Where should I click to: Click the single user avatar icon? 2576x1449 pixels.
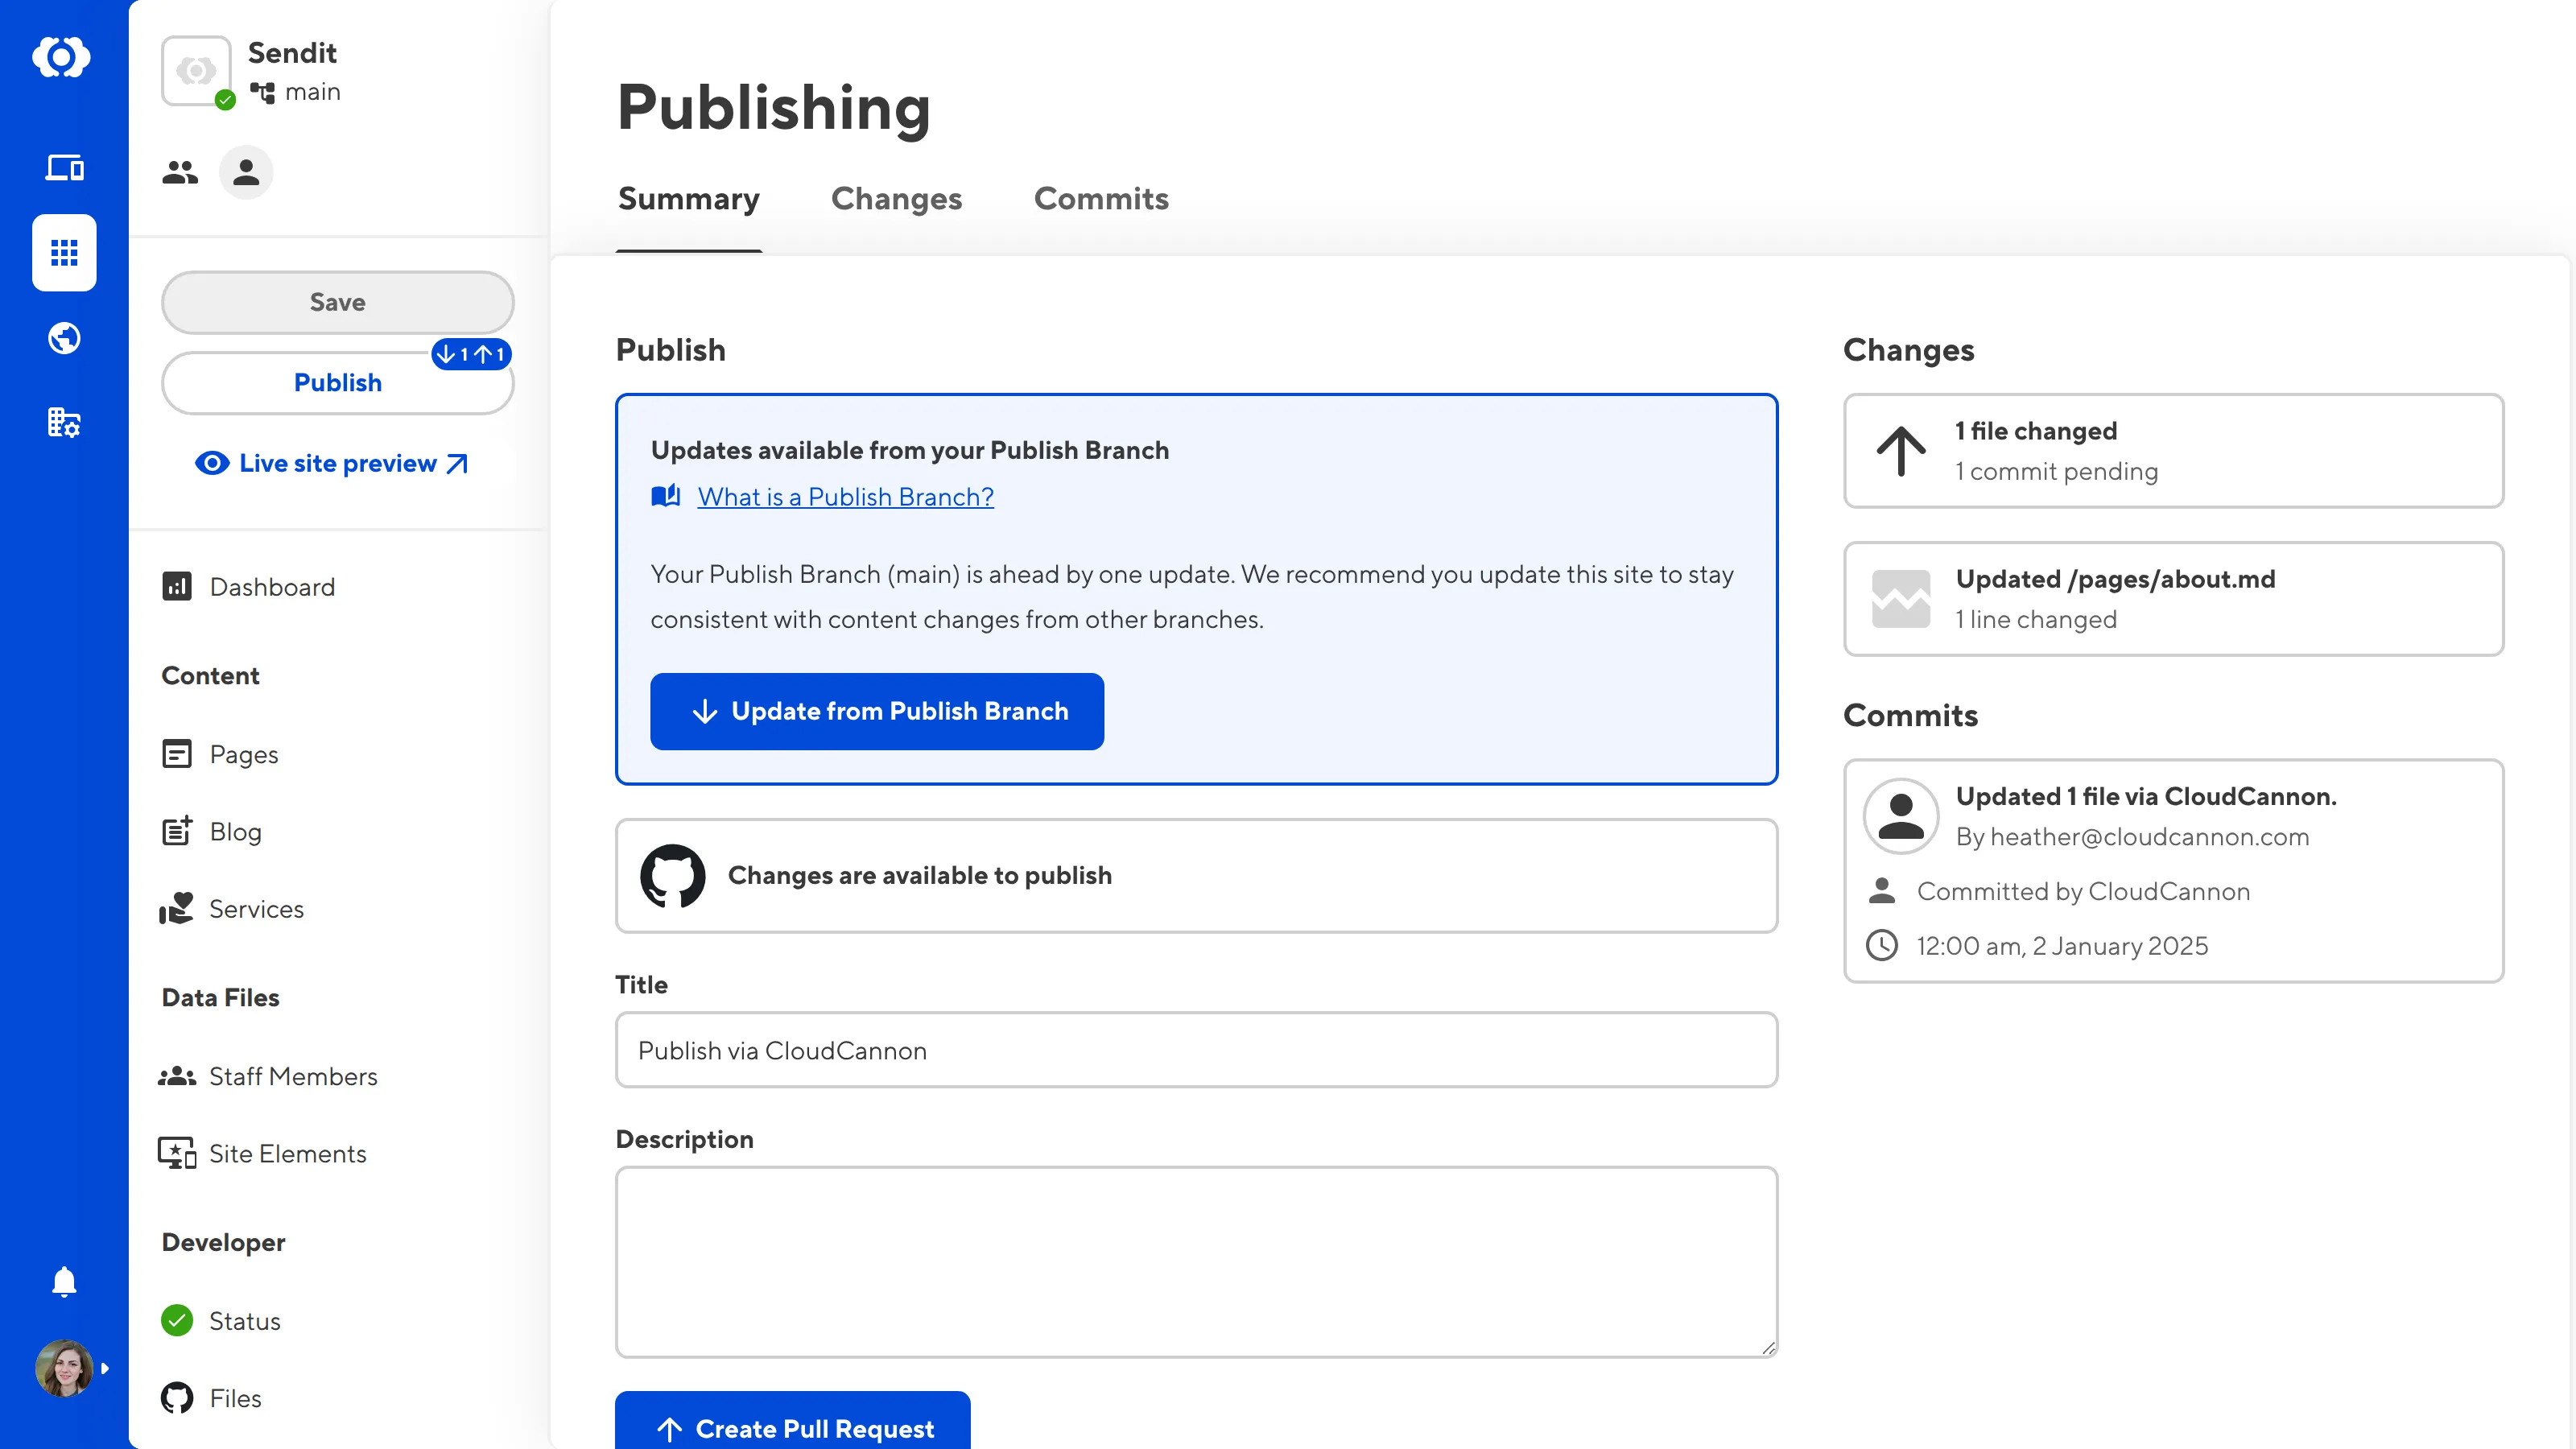coord(246,173)
